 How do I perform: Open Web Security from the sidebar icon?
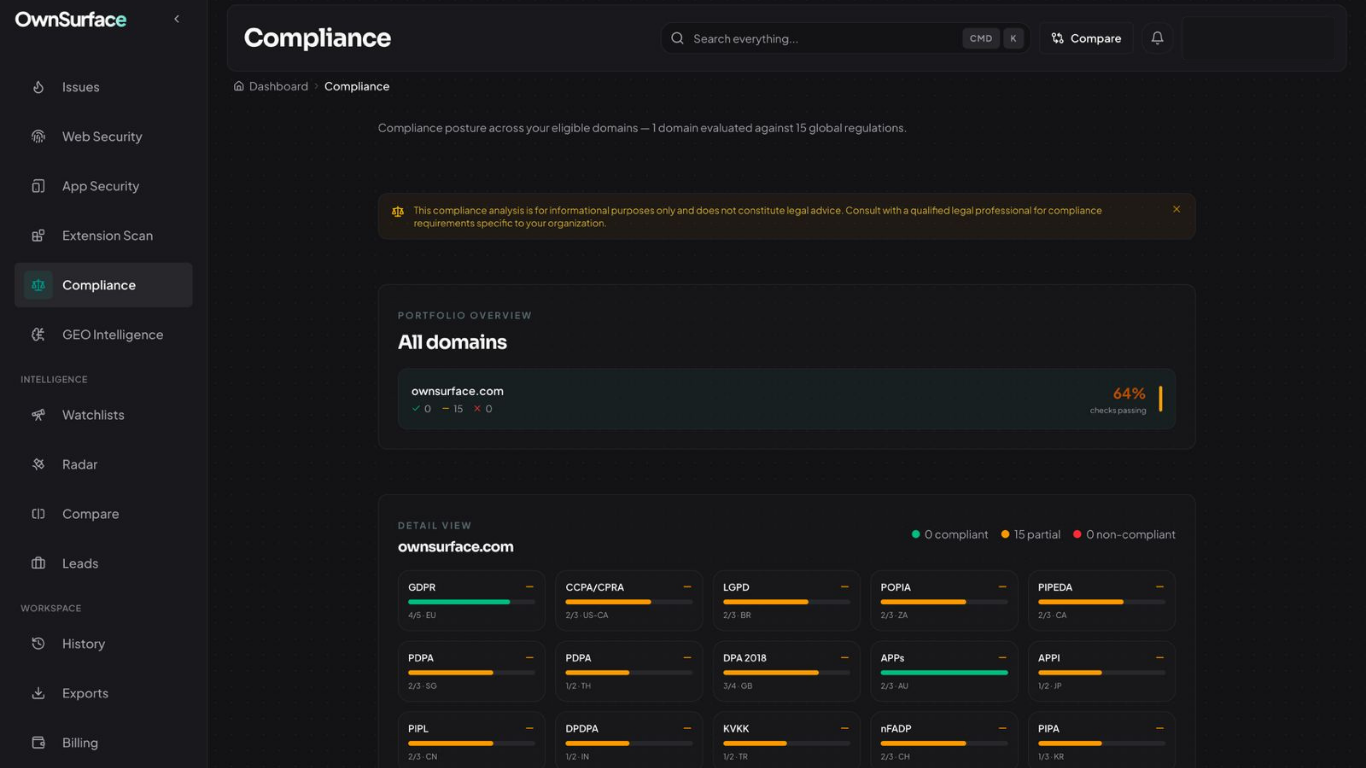point(38,136)
